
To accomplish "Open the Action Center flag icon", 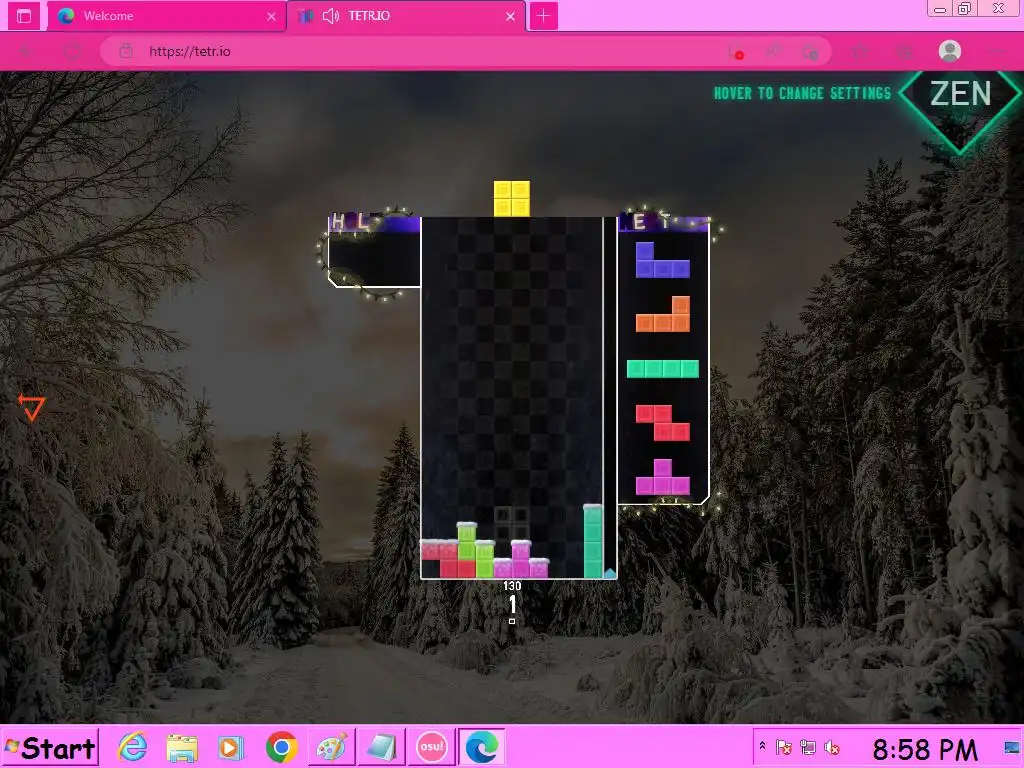I will pos(784,747).
